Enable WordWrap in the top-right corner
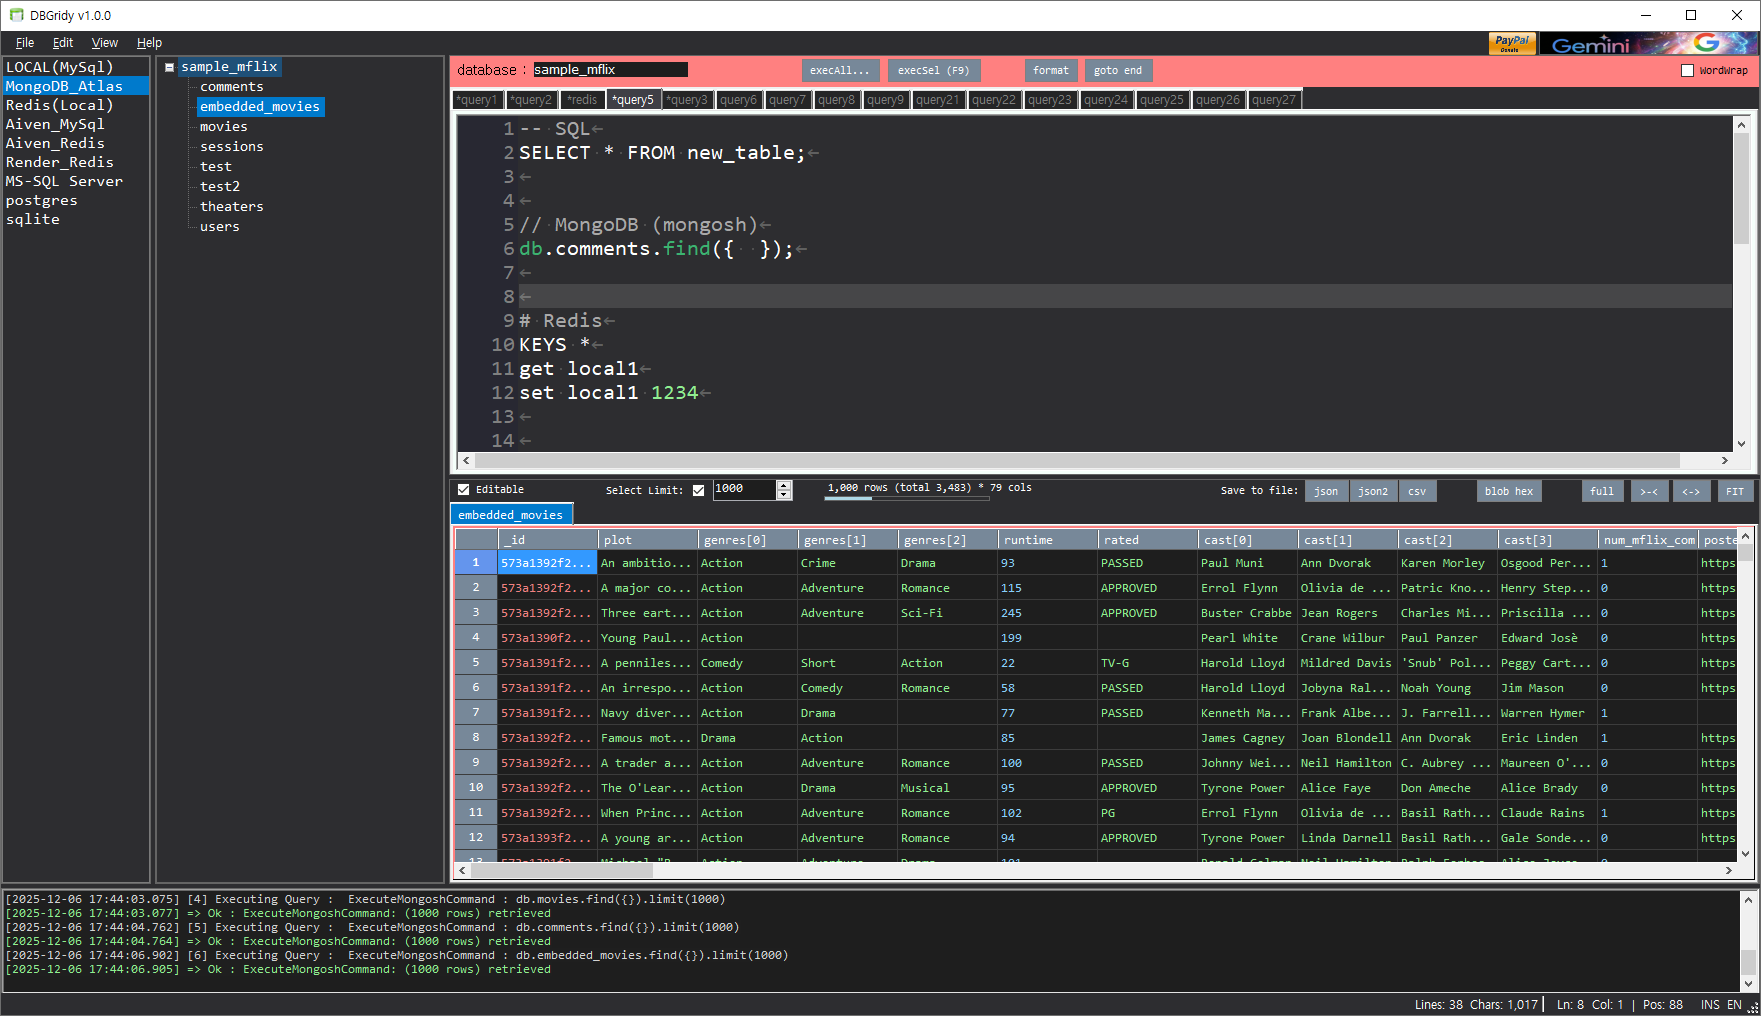 click(1686, 69)
